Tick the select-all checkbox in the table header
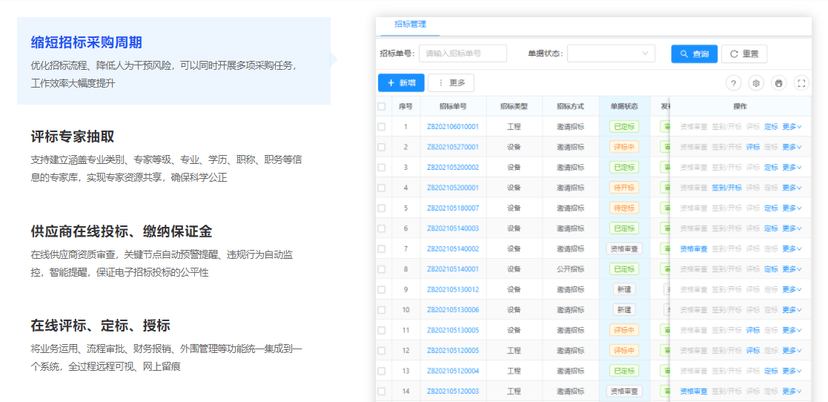This screenshot has width=828, height=402. point(382,107)
